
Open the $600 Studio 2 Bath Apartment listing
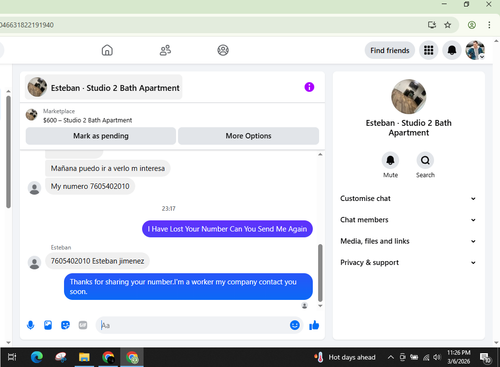[x=87, y=120]
